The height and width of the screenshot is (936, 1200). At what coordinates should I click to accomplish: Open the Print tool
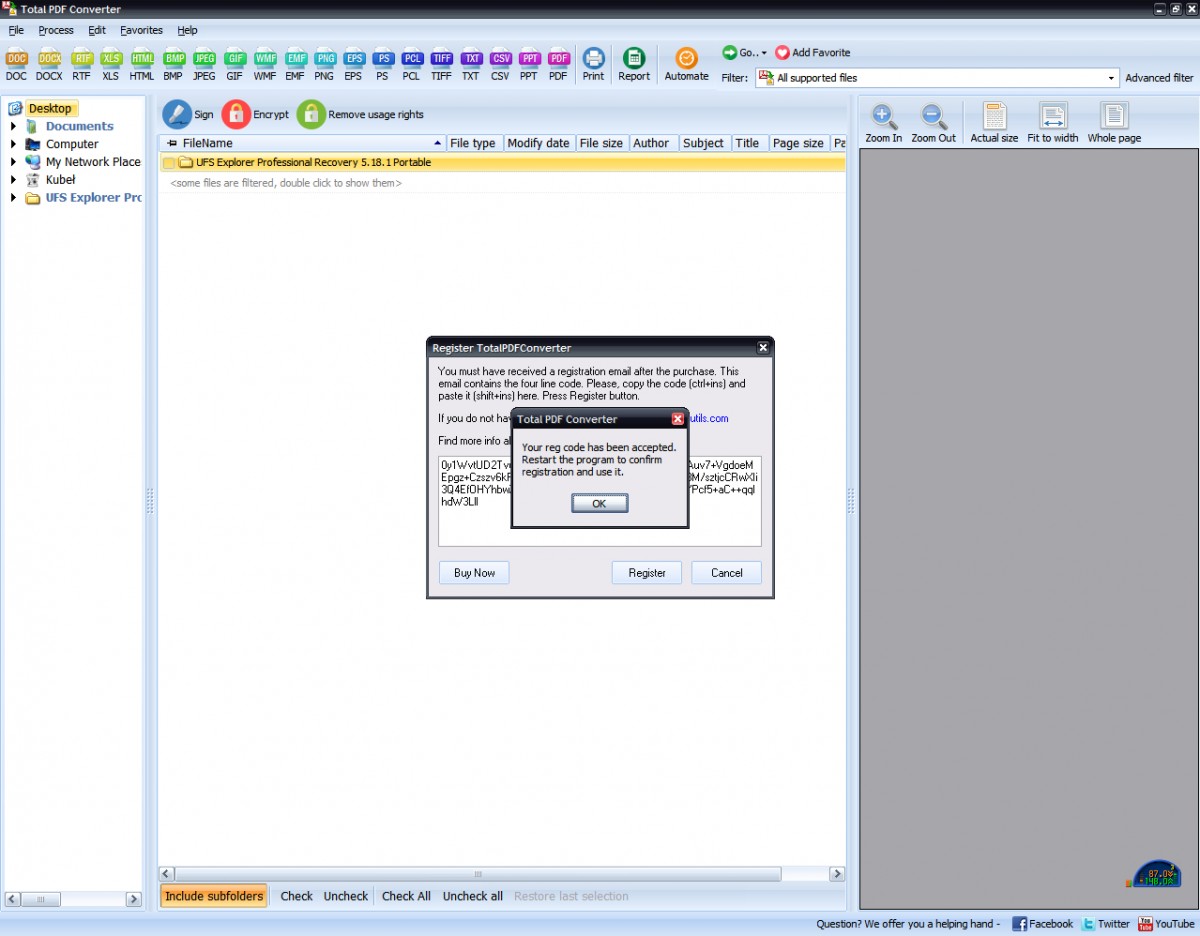coord(593,59)
